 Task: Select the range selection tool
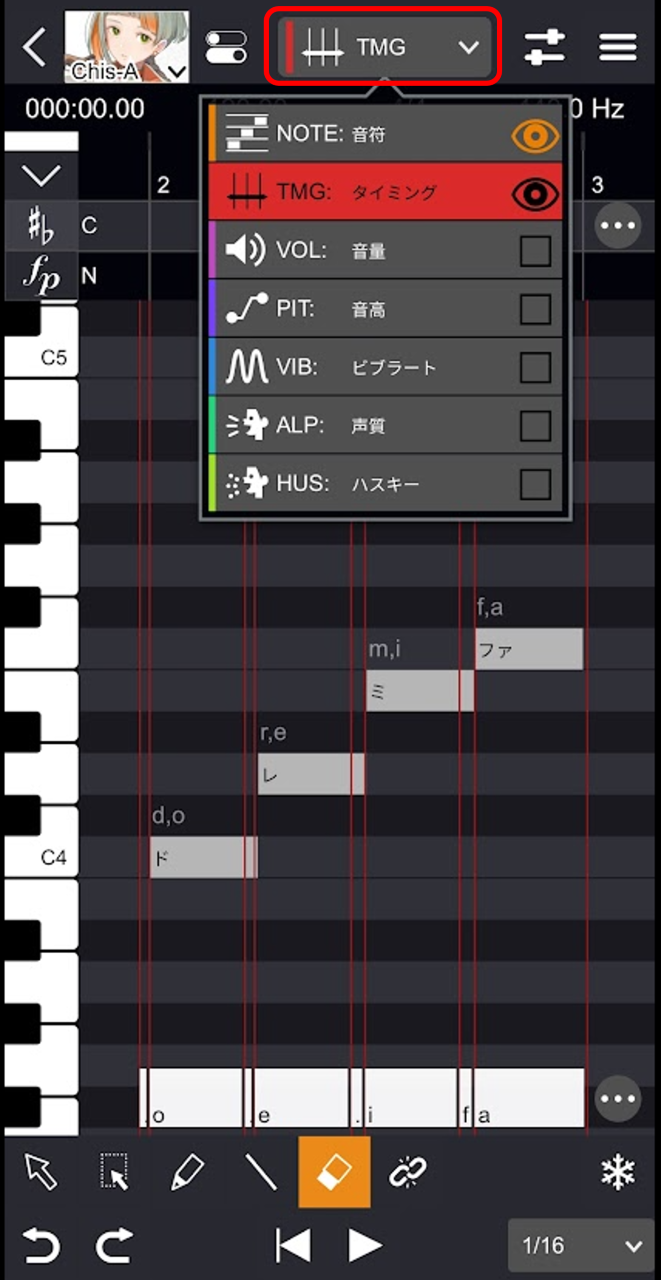115,1172
